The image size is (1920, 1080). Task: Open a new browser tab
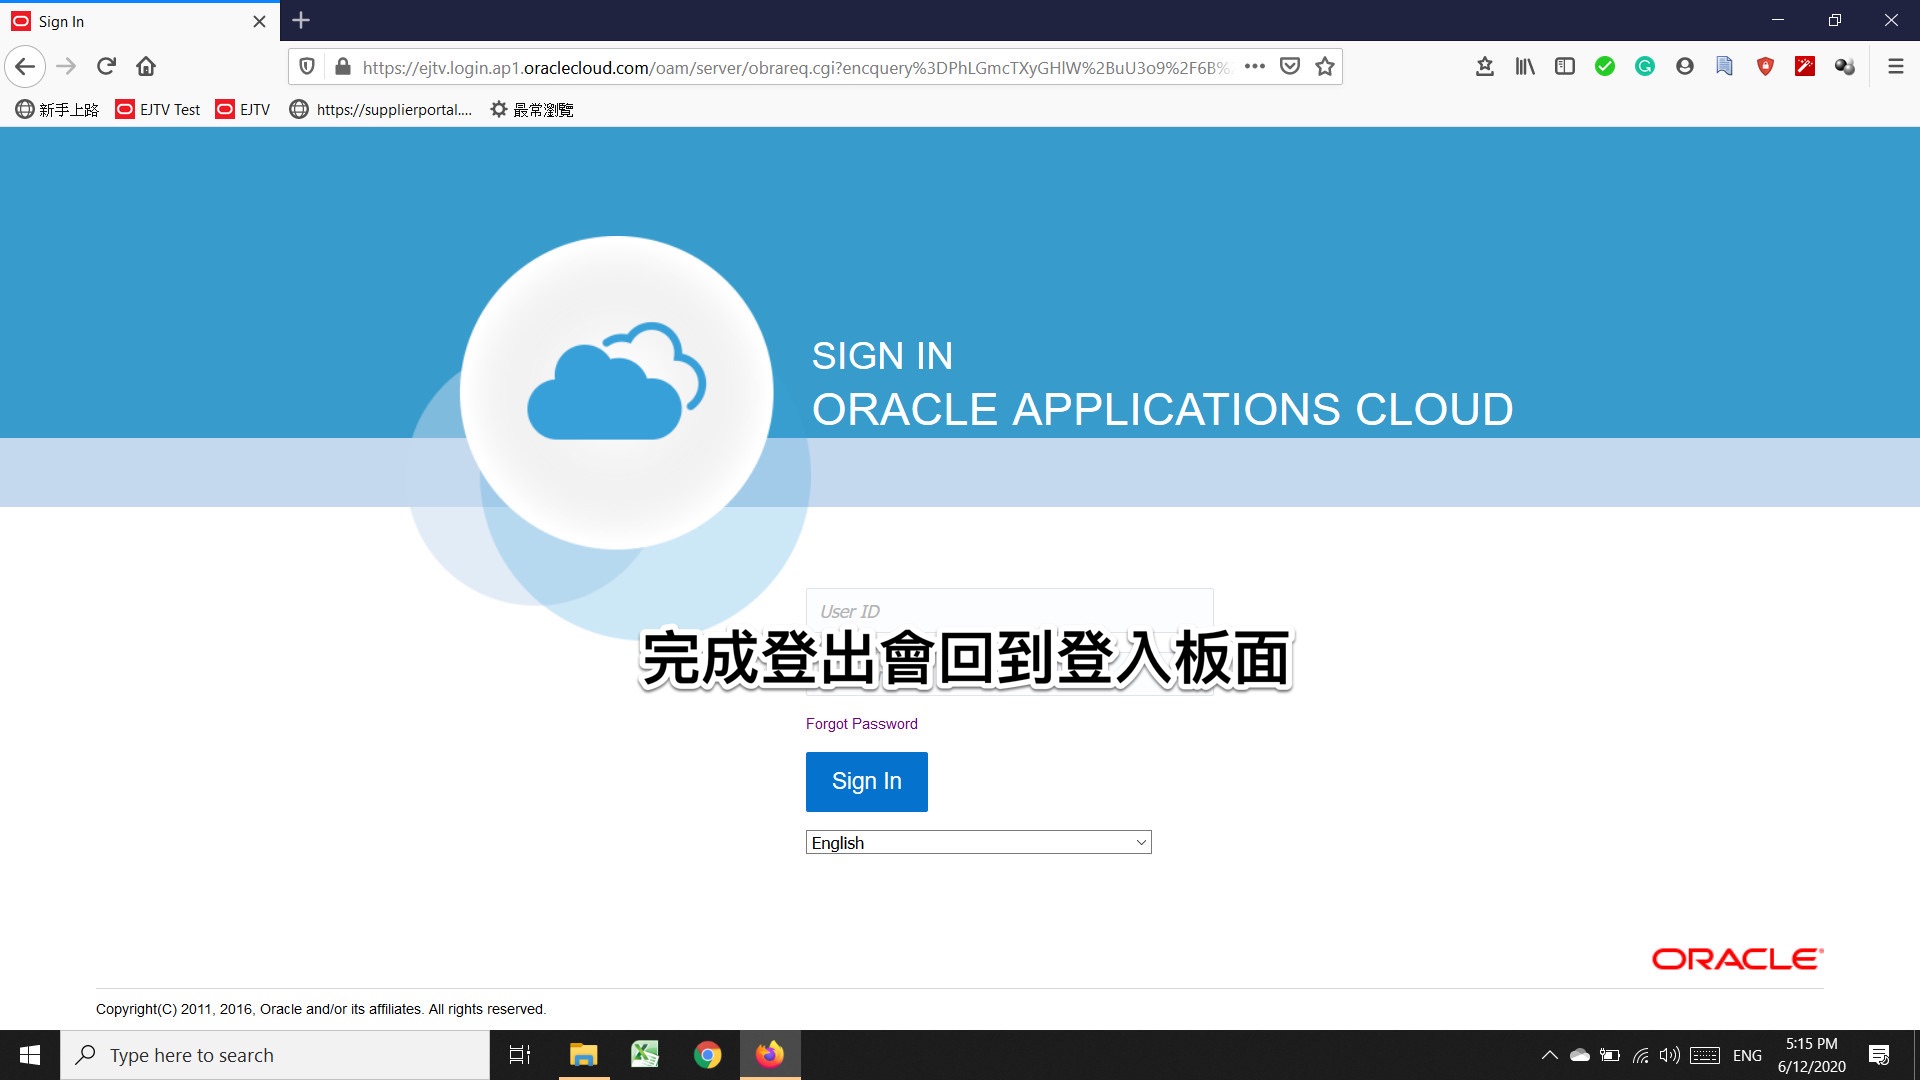pyautogui.click(x=301, y=20)
